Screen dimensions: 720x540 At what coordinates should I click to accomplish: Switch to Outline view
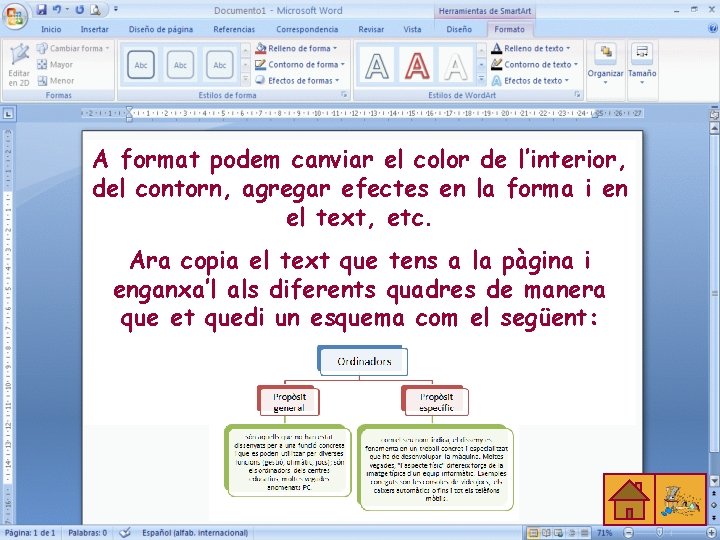(572, 533)
